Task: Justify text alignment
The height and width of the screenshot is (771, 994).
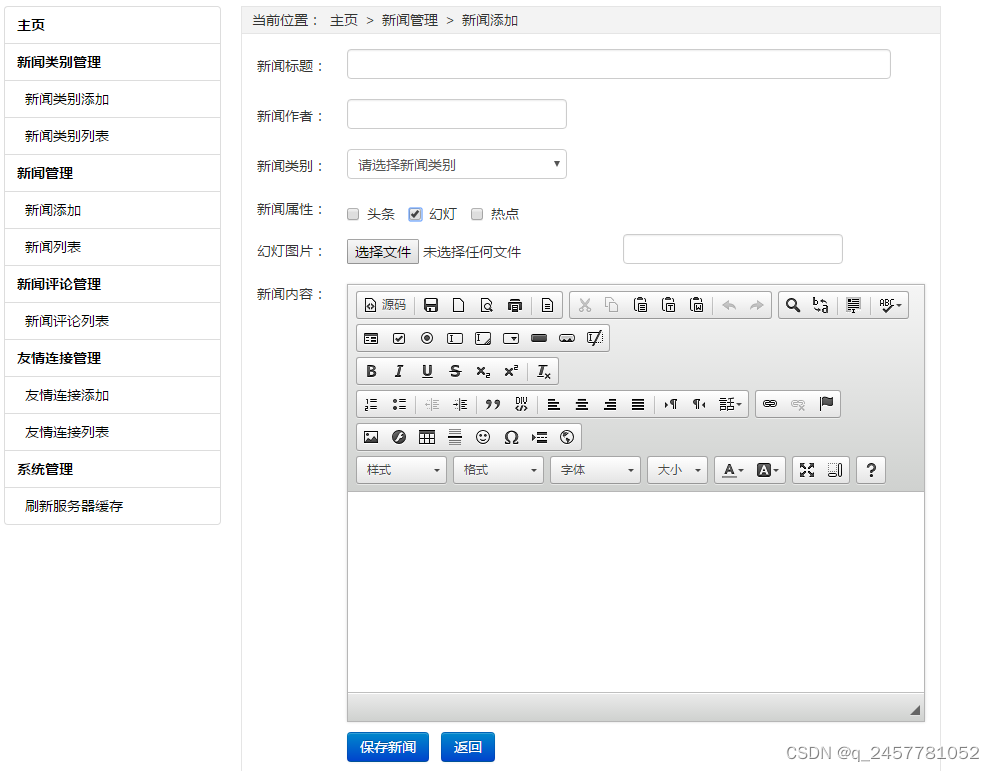Action: (638, 404)
